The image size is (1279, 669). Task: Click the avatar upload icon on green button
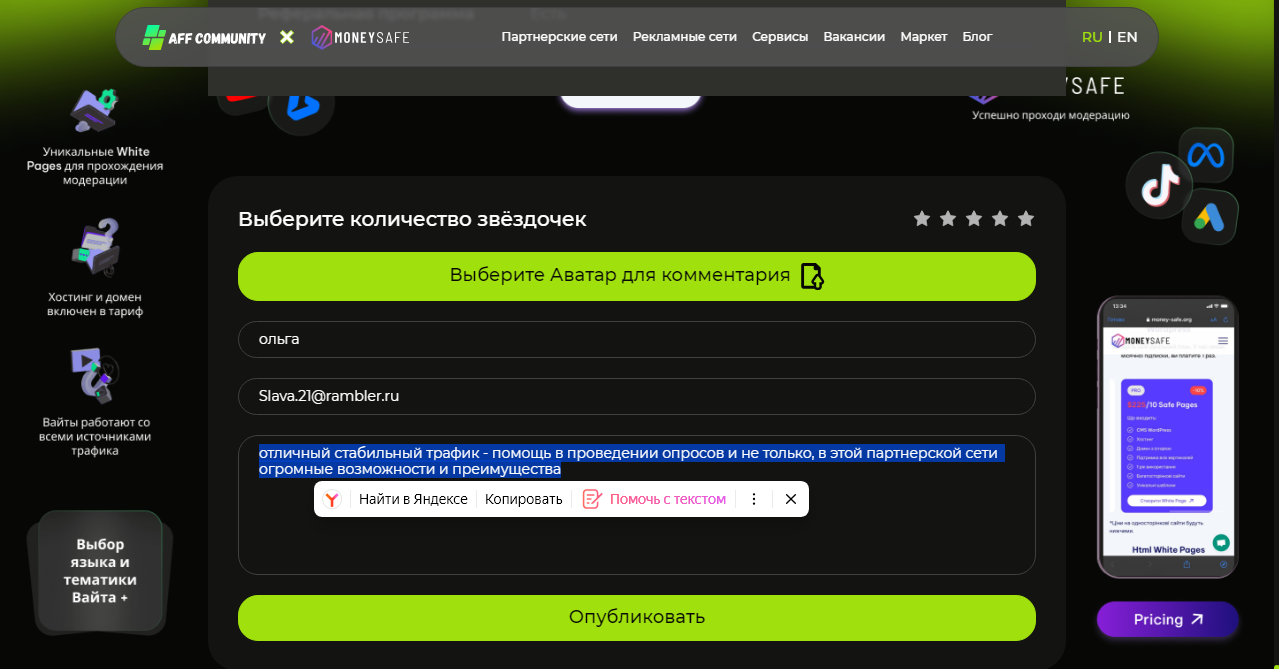pyautogui.click(x=812, y=276)
